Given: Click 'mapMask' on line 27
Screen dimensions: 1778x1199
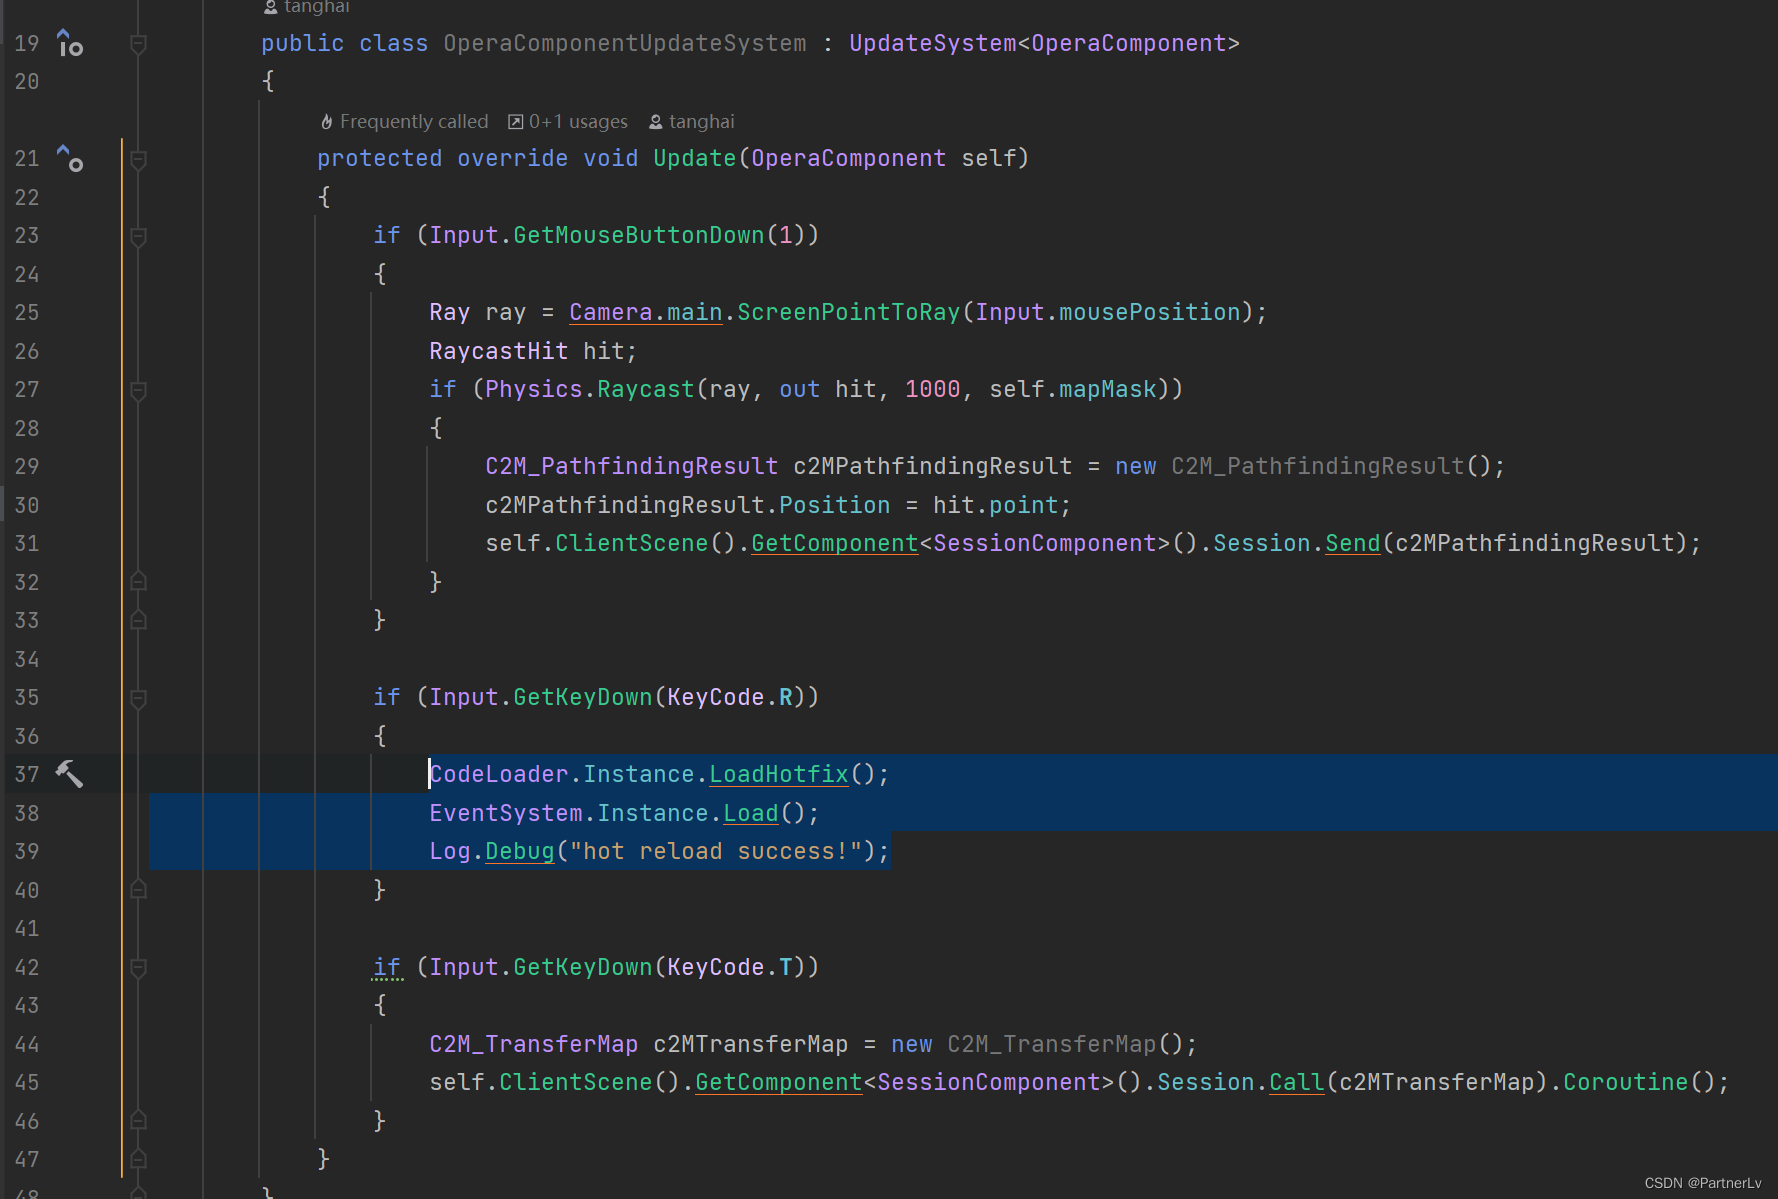Looking at the screenshot, I should (x=1108, y=389).
